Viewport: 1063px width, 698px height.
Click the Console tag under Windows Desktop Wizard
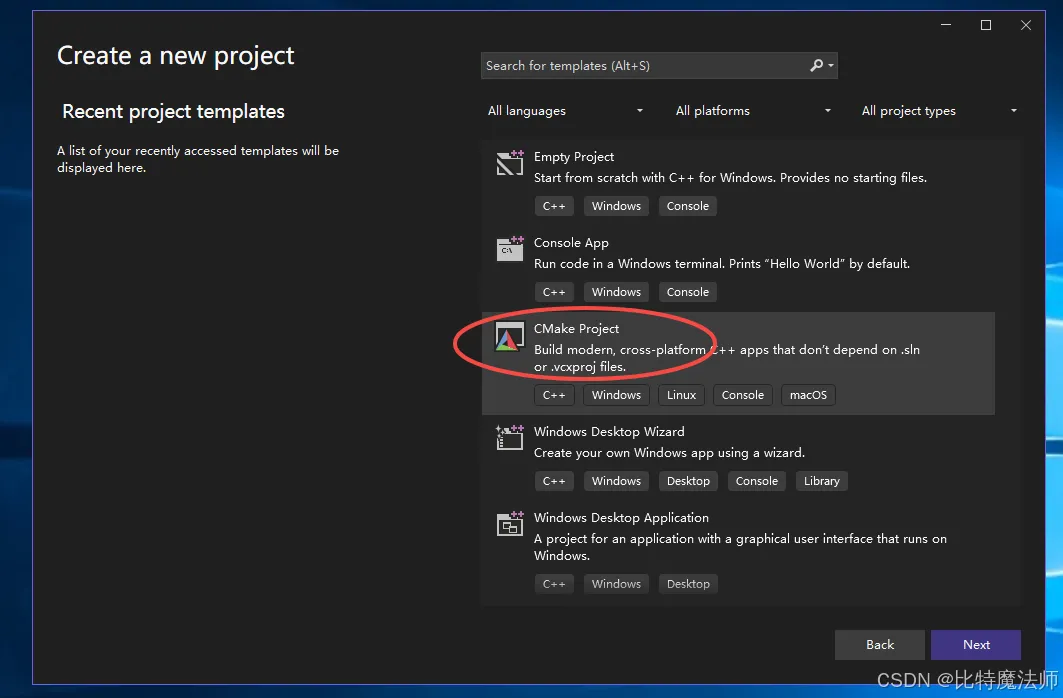[757, 481]
